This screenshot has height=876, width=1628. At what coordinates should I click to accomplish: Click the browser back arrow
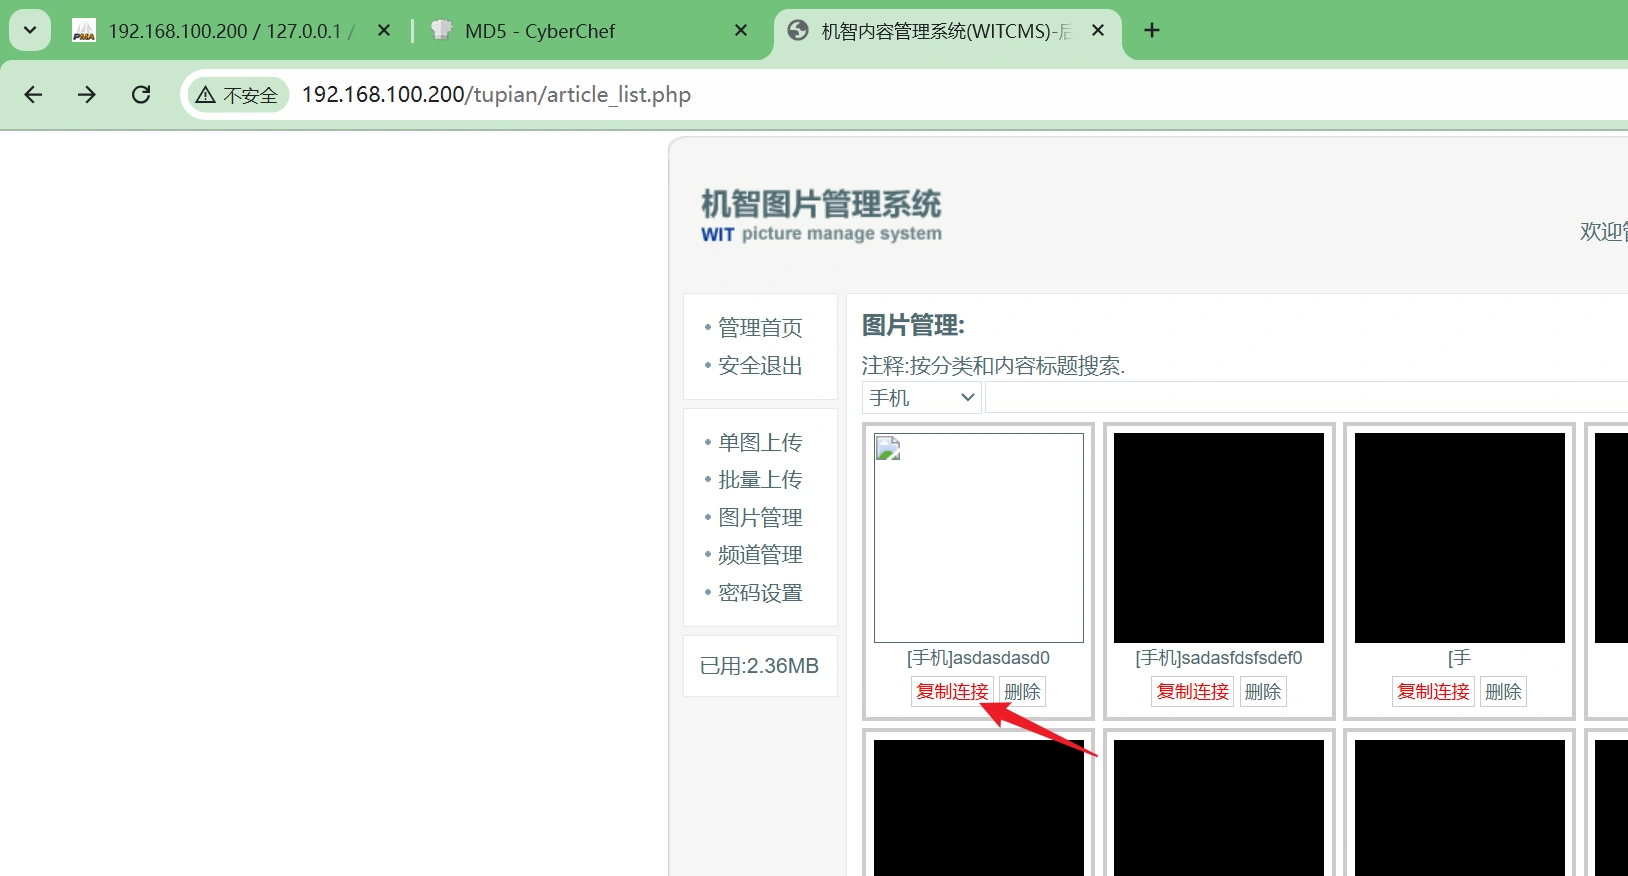coord(33,94)
